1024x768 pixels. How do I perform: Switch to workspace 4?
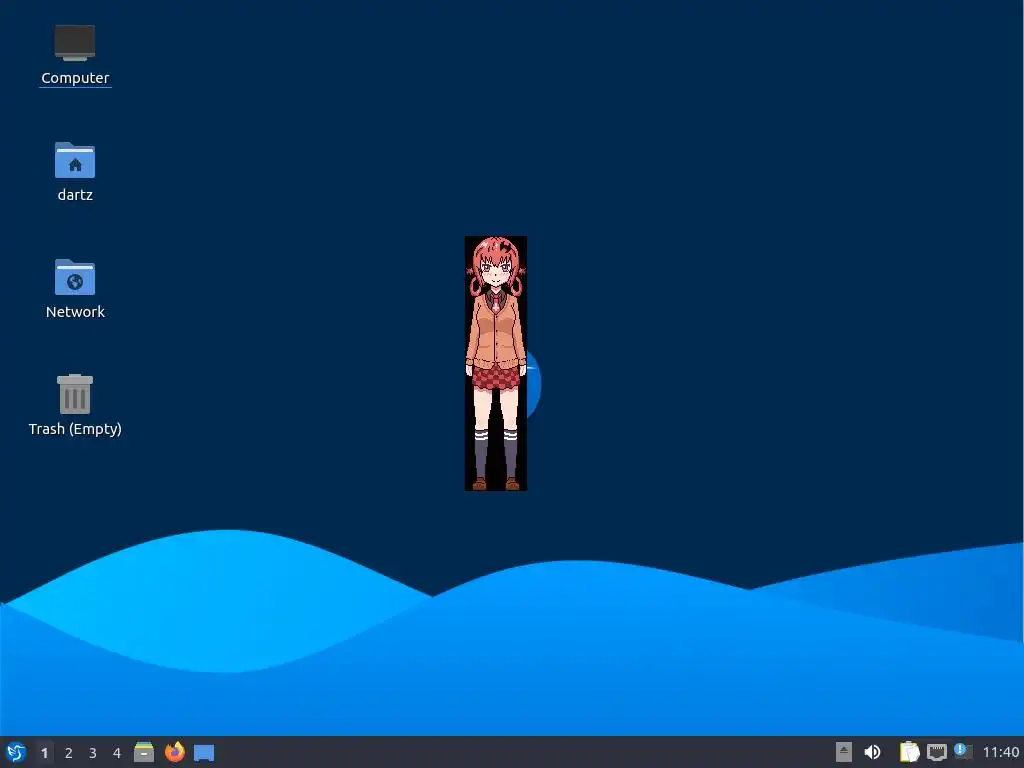coord(117,753)
